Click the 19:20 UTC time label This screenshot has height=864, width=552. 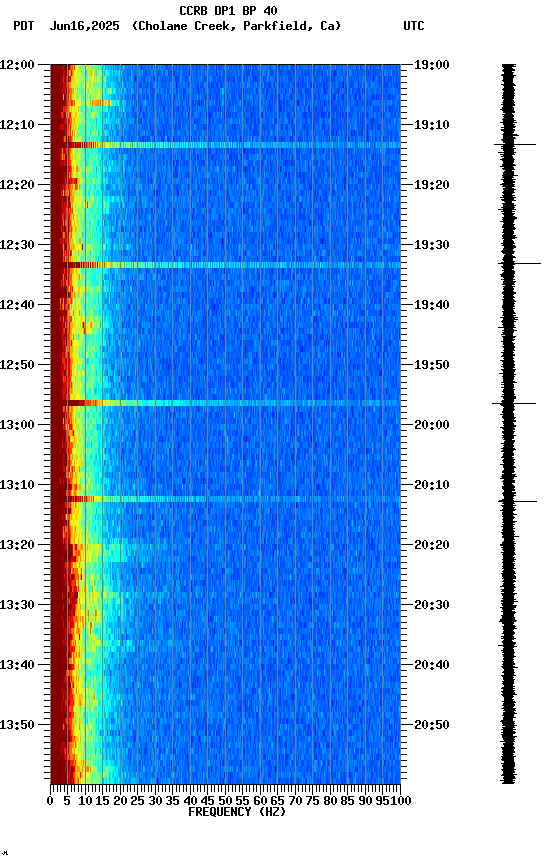click(x=432, y=185)
